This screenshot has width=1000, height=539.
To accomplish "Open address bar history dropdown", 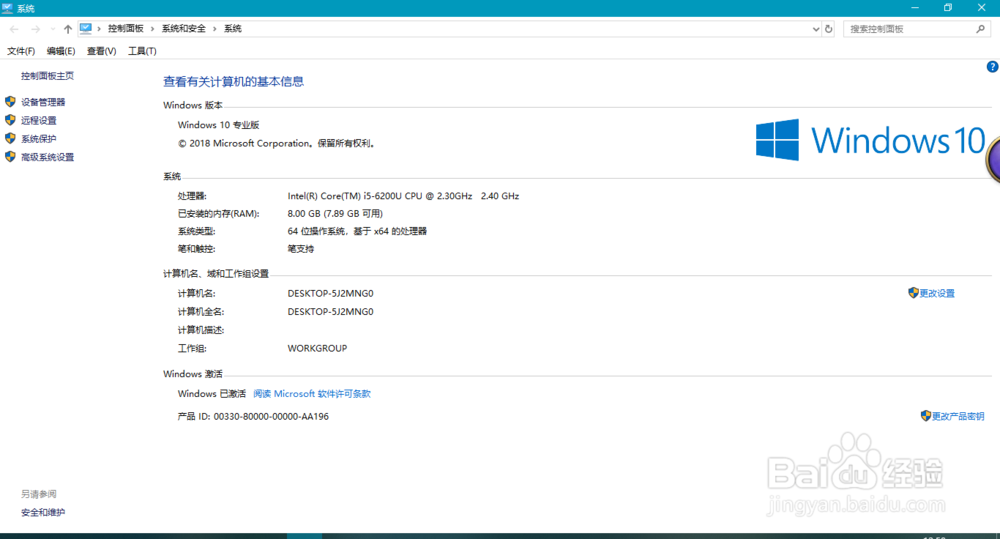I will (816, 29).
